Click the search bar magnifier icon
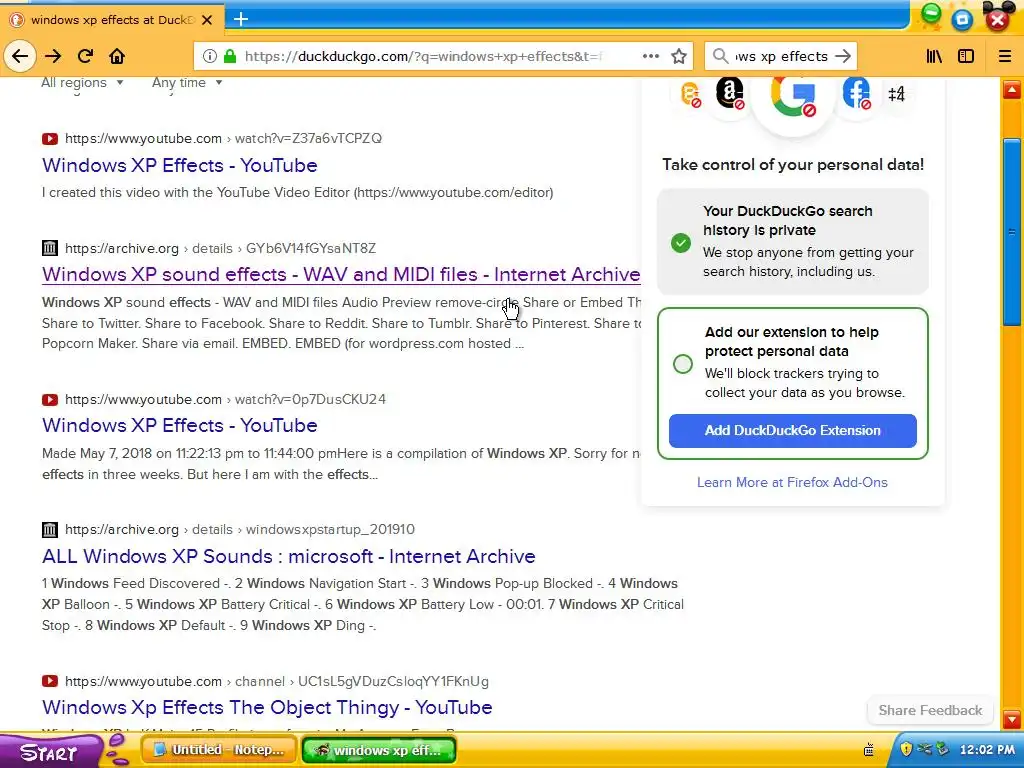Viewport: 1024px width, 768px height. (720, 56)
